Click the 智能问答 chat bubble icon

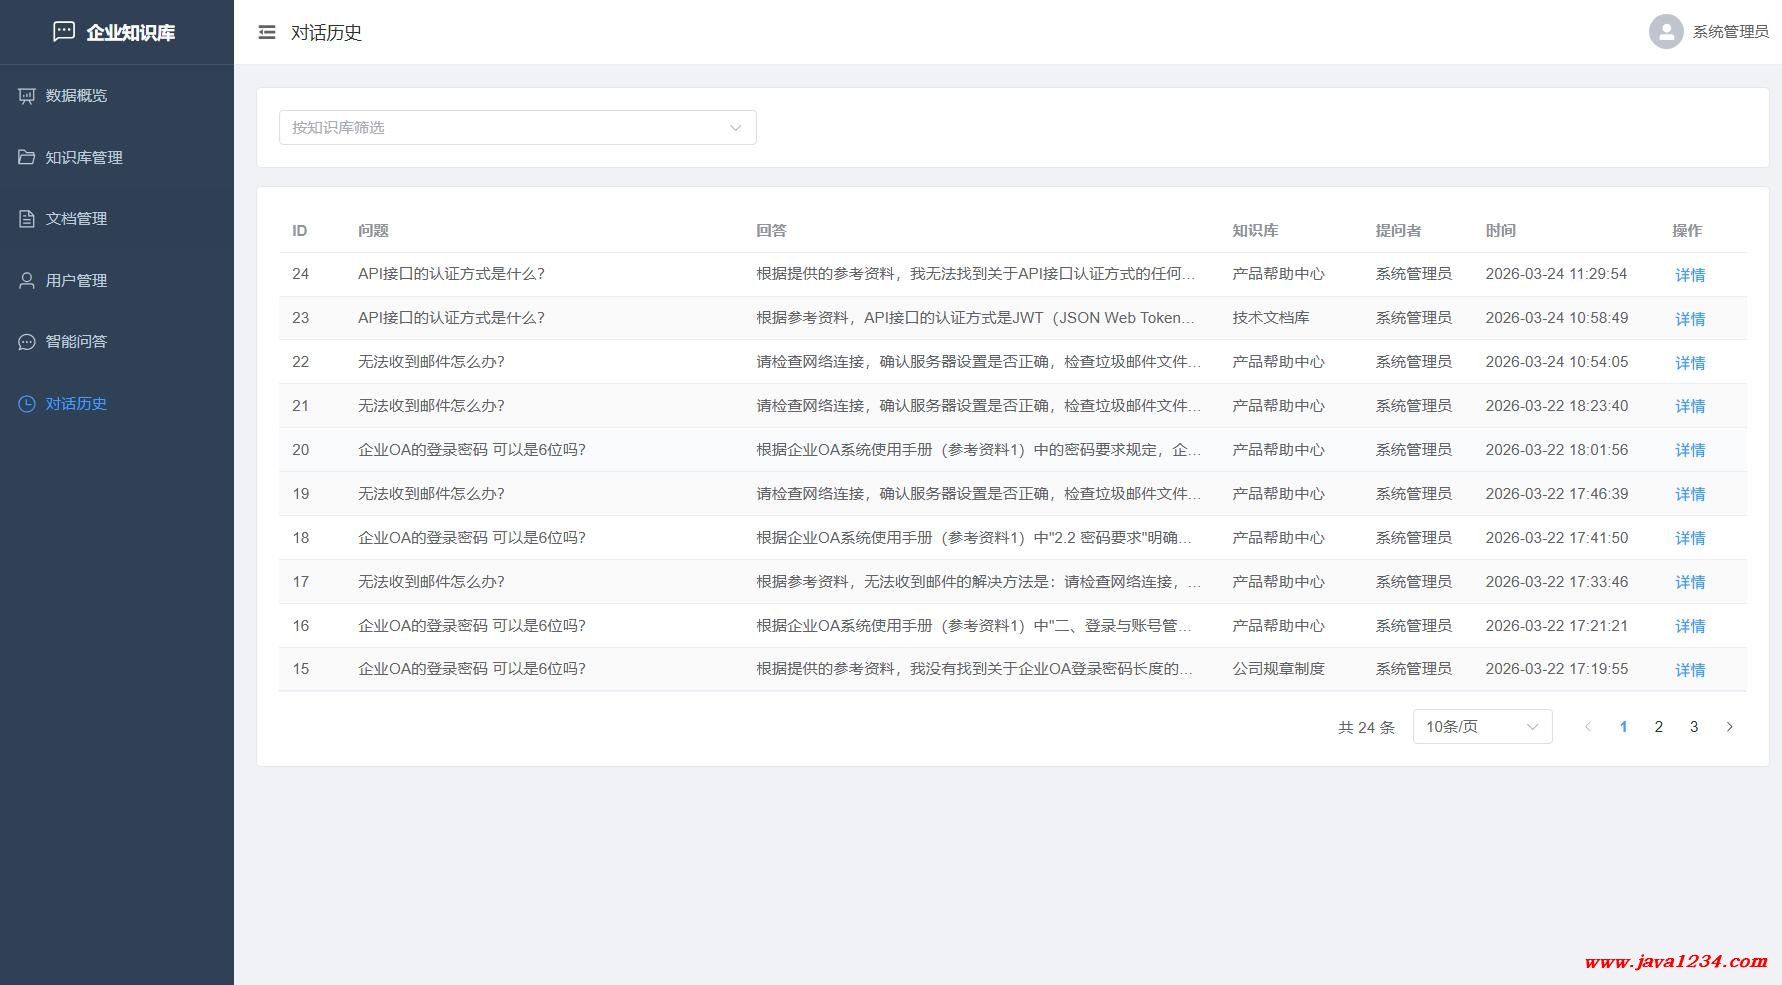(x=27, y=342)
